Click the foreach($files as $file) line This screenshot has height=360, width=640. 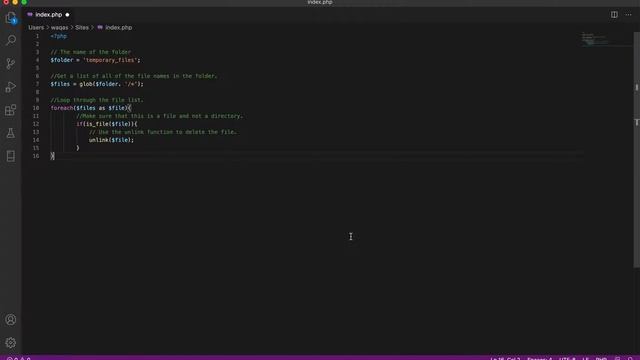coord(91,108)
